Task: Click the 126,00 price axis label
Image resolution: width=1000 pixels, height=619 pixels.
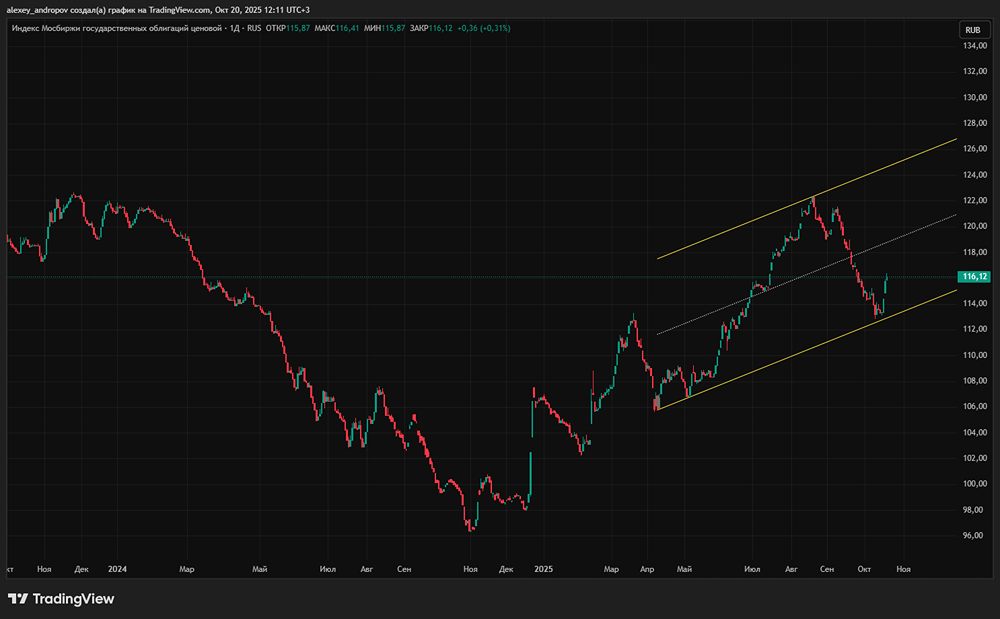Action: [975, 149]
